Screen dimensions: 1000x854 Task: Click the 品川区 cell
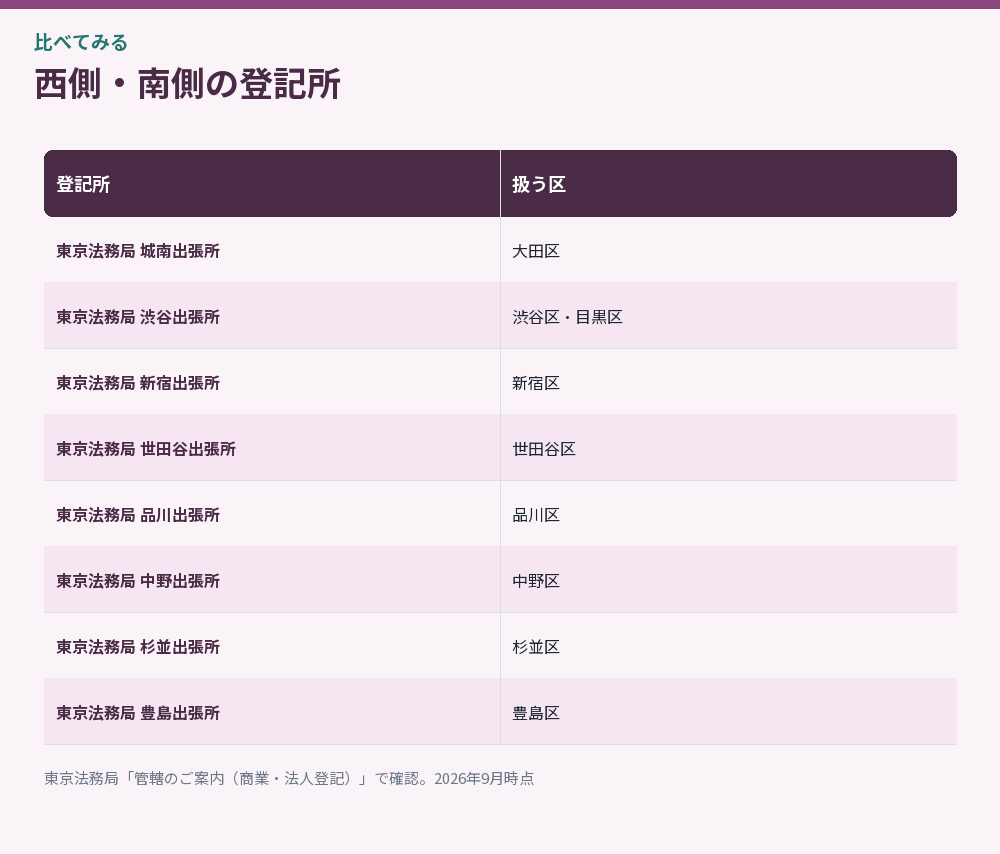pyautogui.click(x=729, y=514)
